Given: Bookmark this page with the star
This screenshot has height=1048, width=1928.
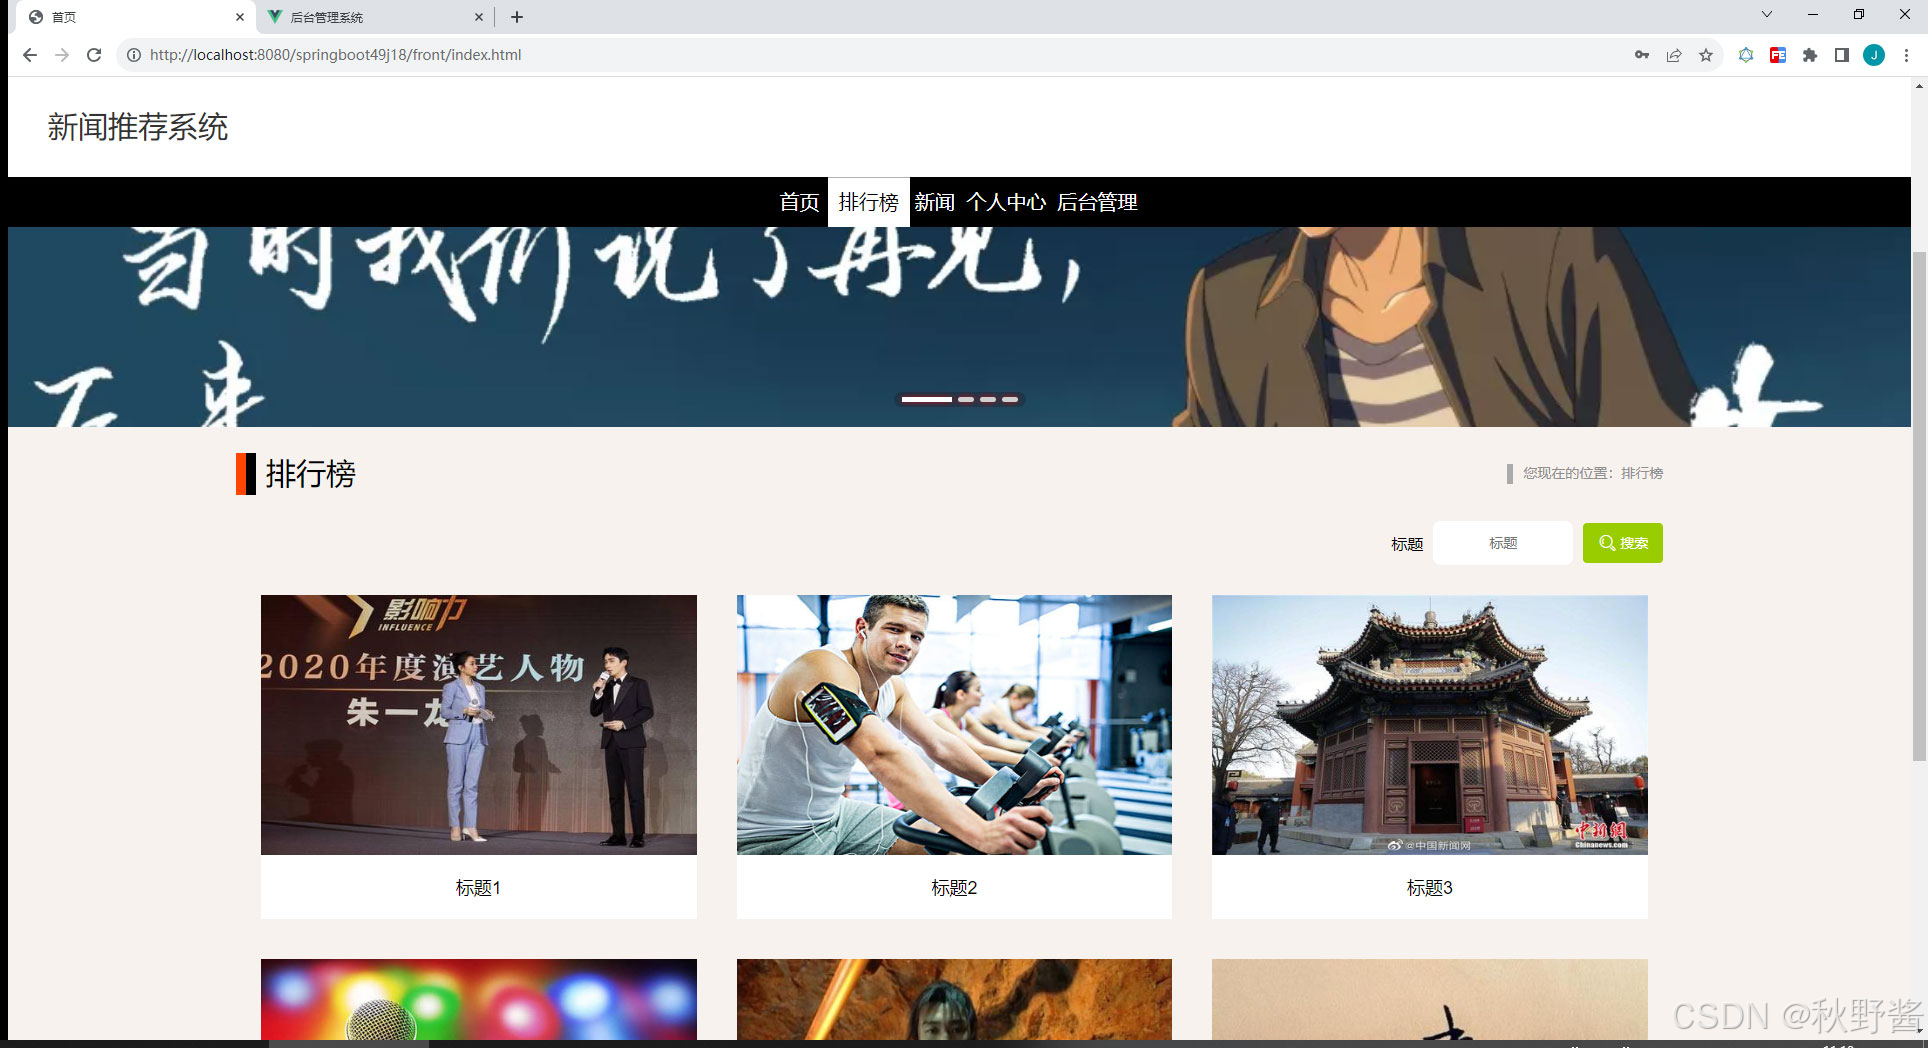Looking at the screenshot, I should tap(1706, 55).
